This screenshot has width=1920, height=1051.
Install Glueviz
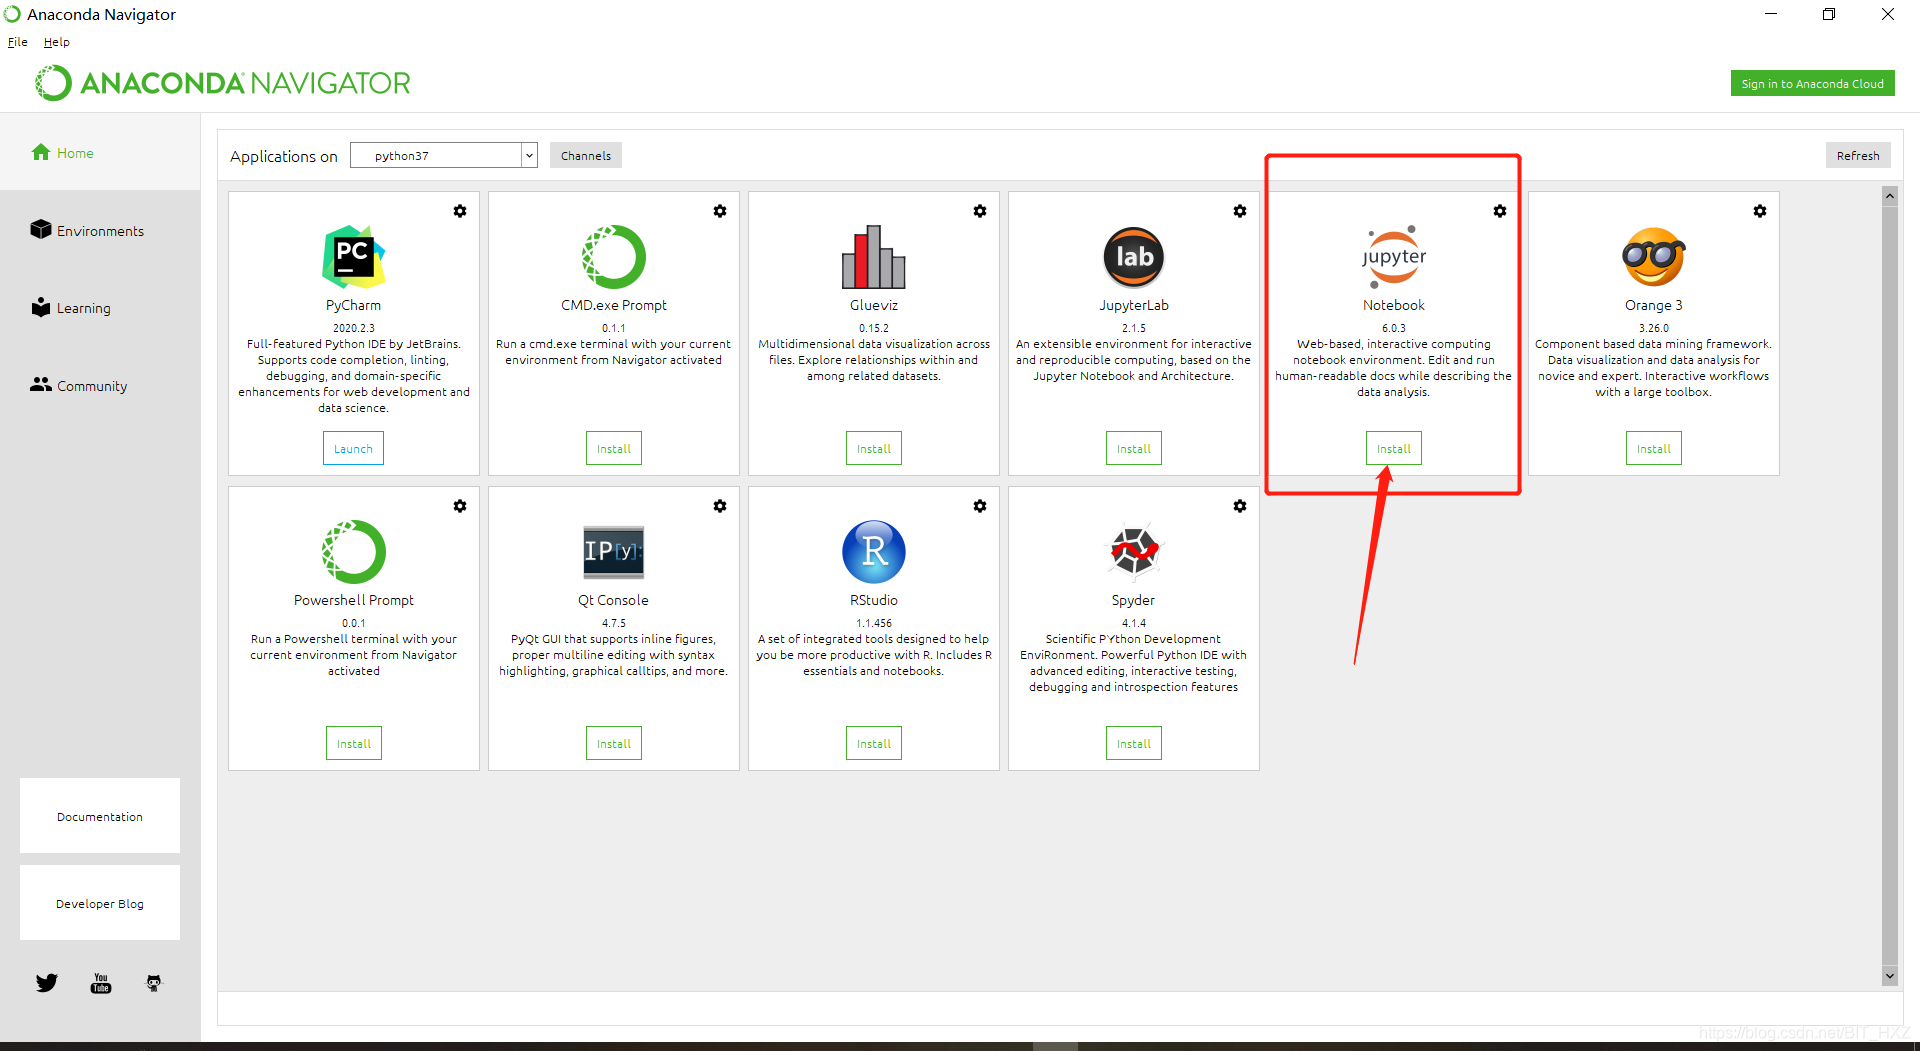tap(874, 449)
